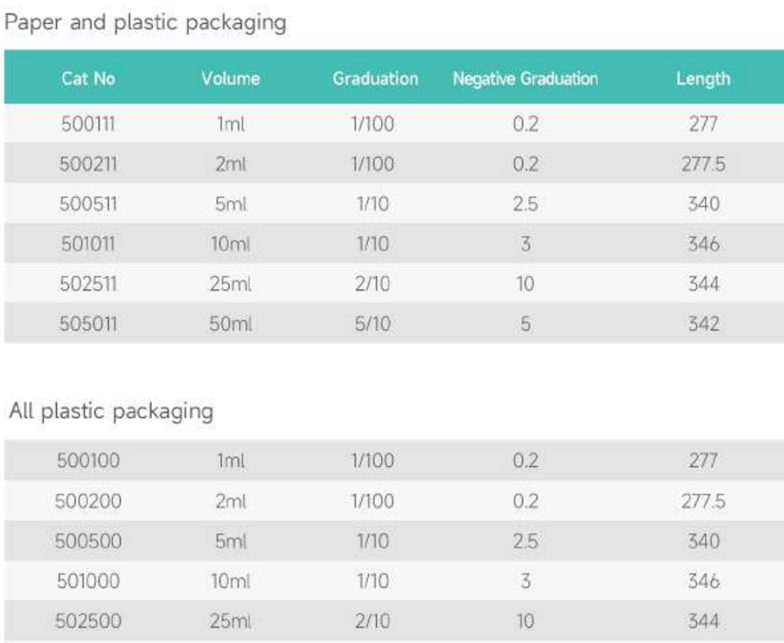Click the 500500 catalog entry
This screenshot has width=784, height=643.
[x=88, y=541]
